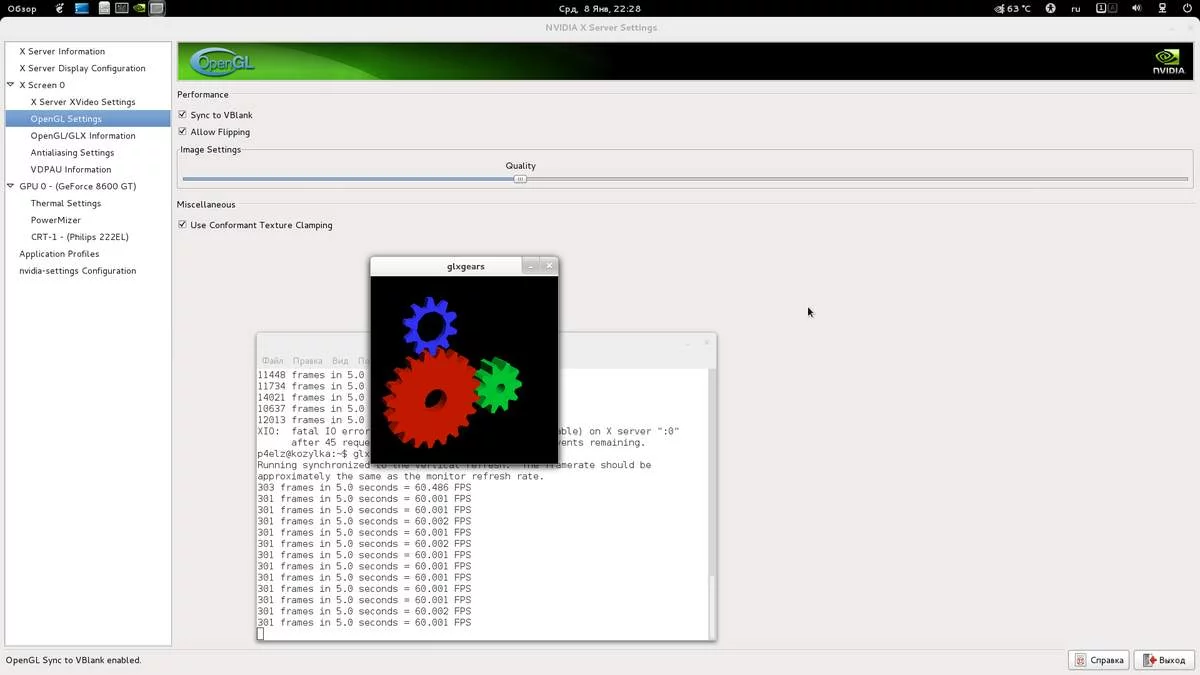Open the Вид menu in the terminal
Screen dimensions: 1200x675
340,361
